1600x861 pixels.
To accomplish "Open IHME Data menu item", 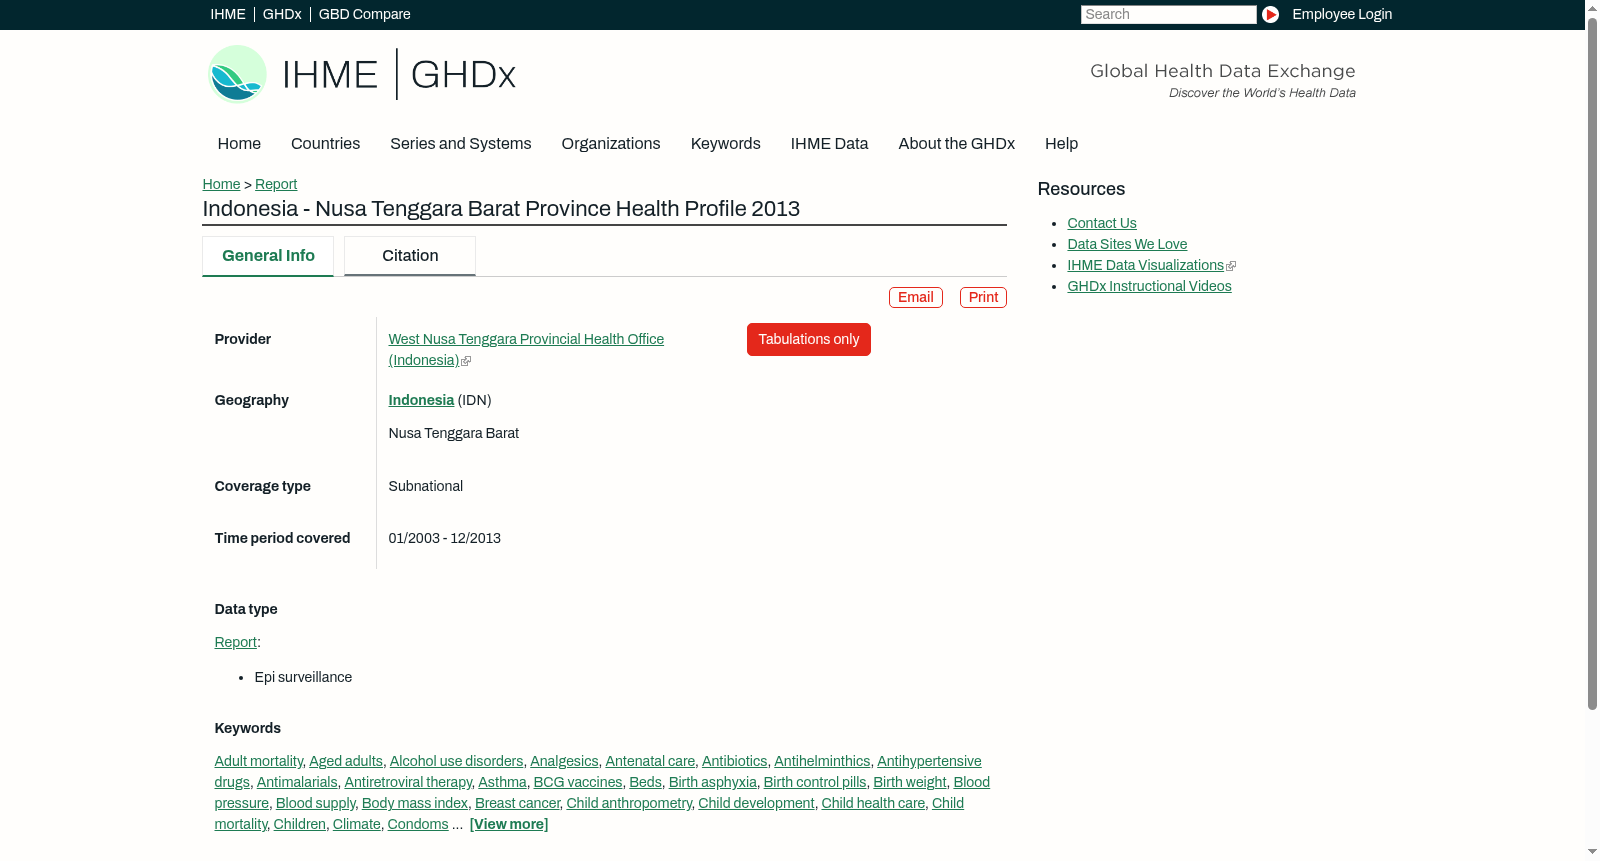I will (829, 144).
